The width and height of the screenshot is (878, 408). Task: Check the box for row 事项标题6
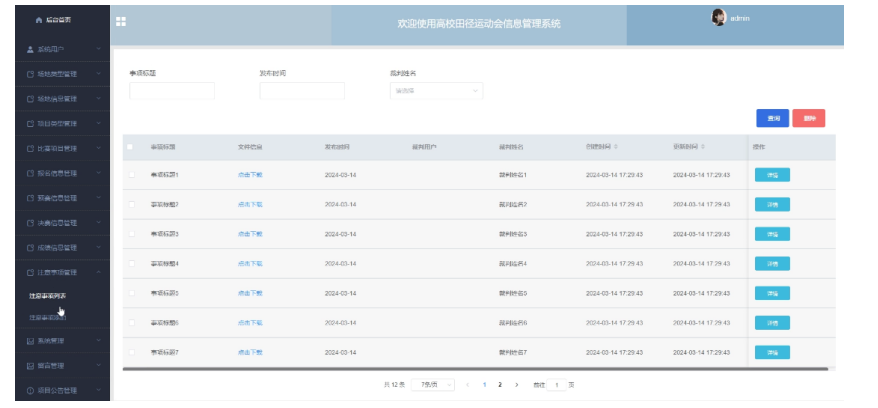[132, 323]
